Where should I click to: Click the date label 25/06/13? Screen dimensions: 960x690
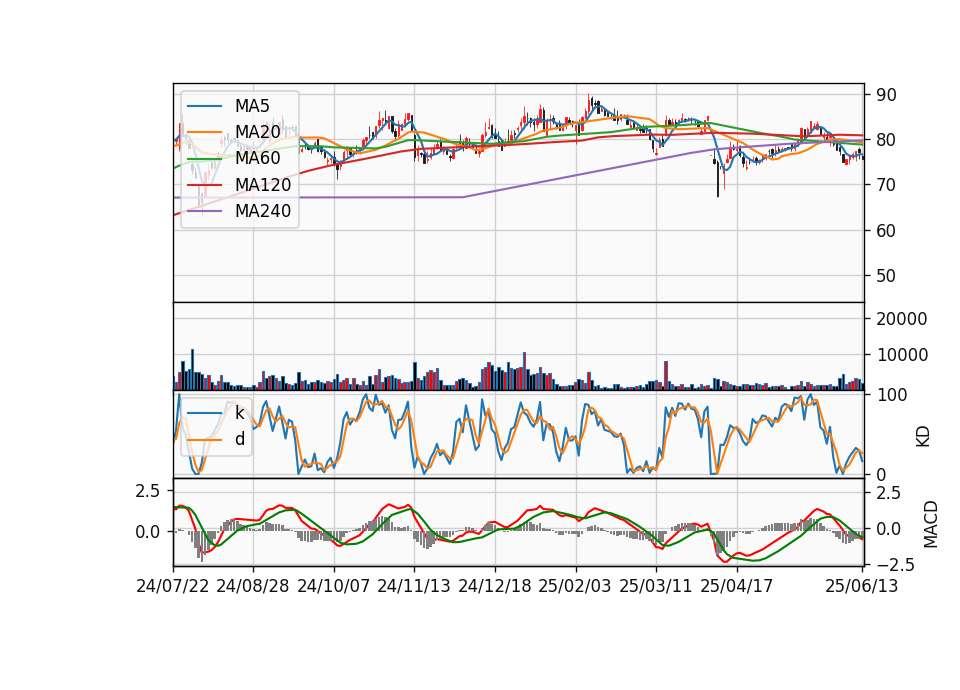862,586
